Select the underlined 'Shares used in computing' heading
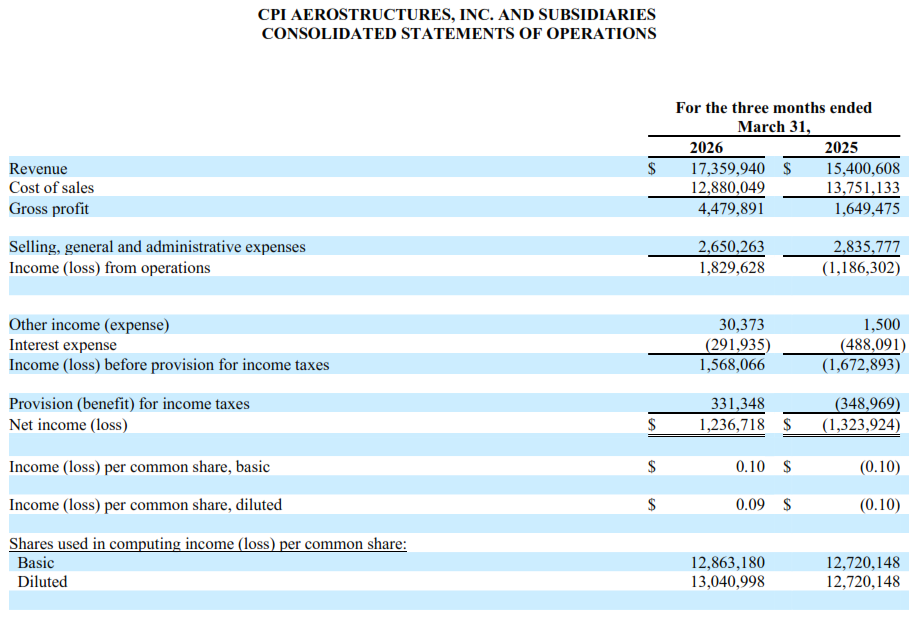Image resolution: width=919 pixels, height=618 pixels. tap(207, 544)
